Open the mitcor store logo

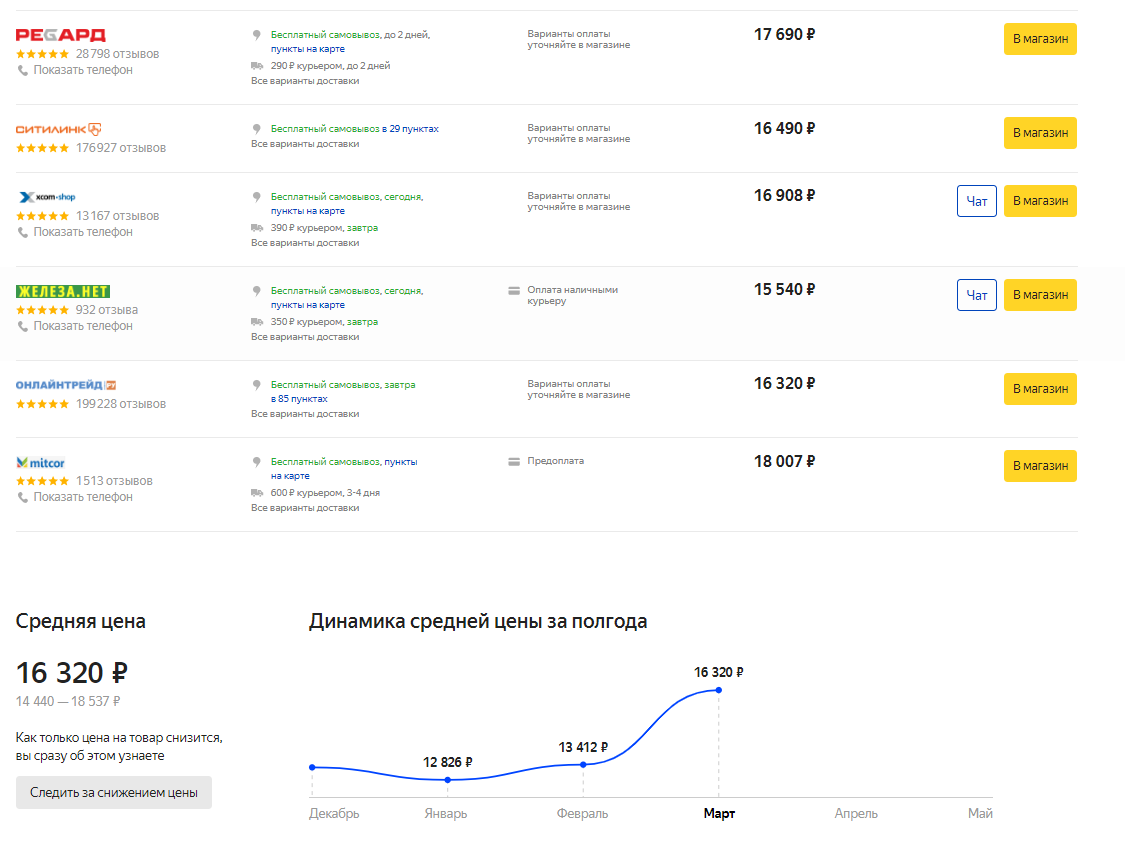tap(41, 463)
